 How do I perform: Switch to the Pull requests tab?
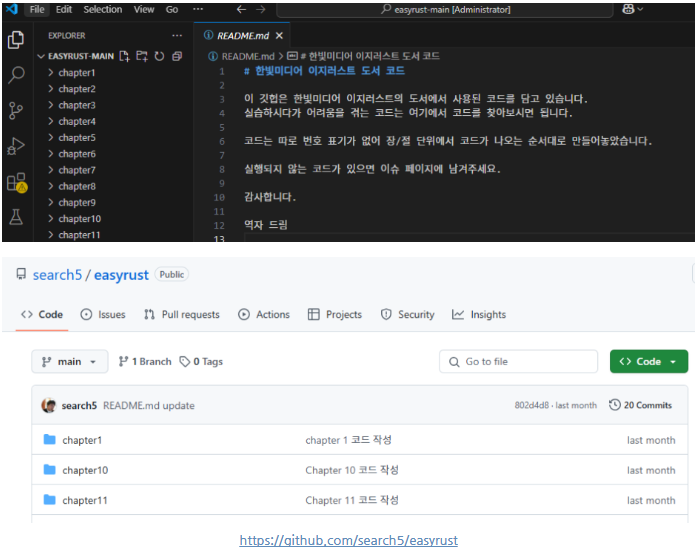point(182,315)
